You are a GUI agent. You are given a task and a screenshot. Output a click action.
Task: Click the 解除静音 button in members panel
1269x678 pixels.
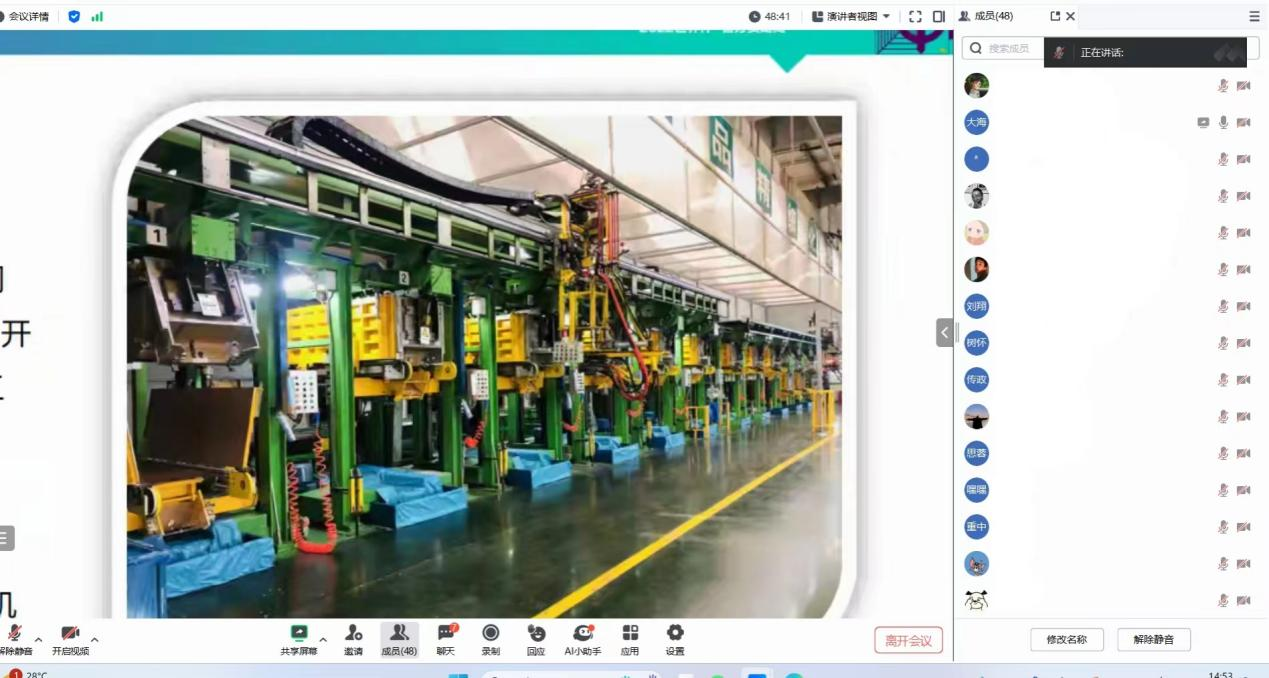pos(1154,639)
